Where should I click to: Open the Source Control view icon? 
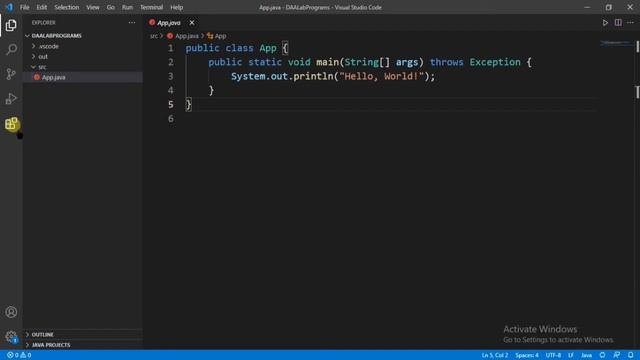[x=11, y=74]
